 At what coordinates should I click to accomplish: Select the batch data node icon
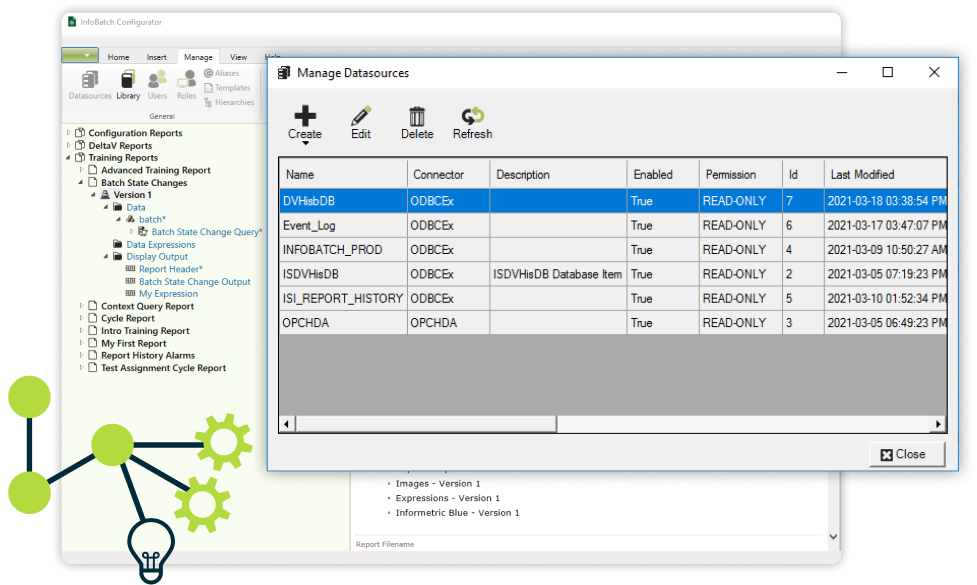(131, 219)
